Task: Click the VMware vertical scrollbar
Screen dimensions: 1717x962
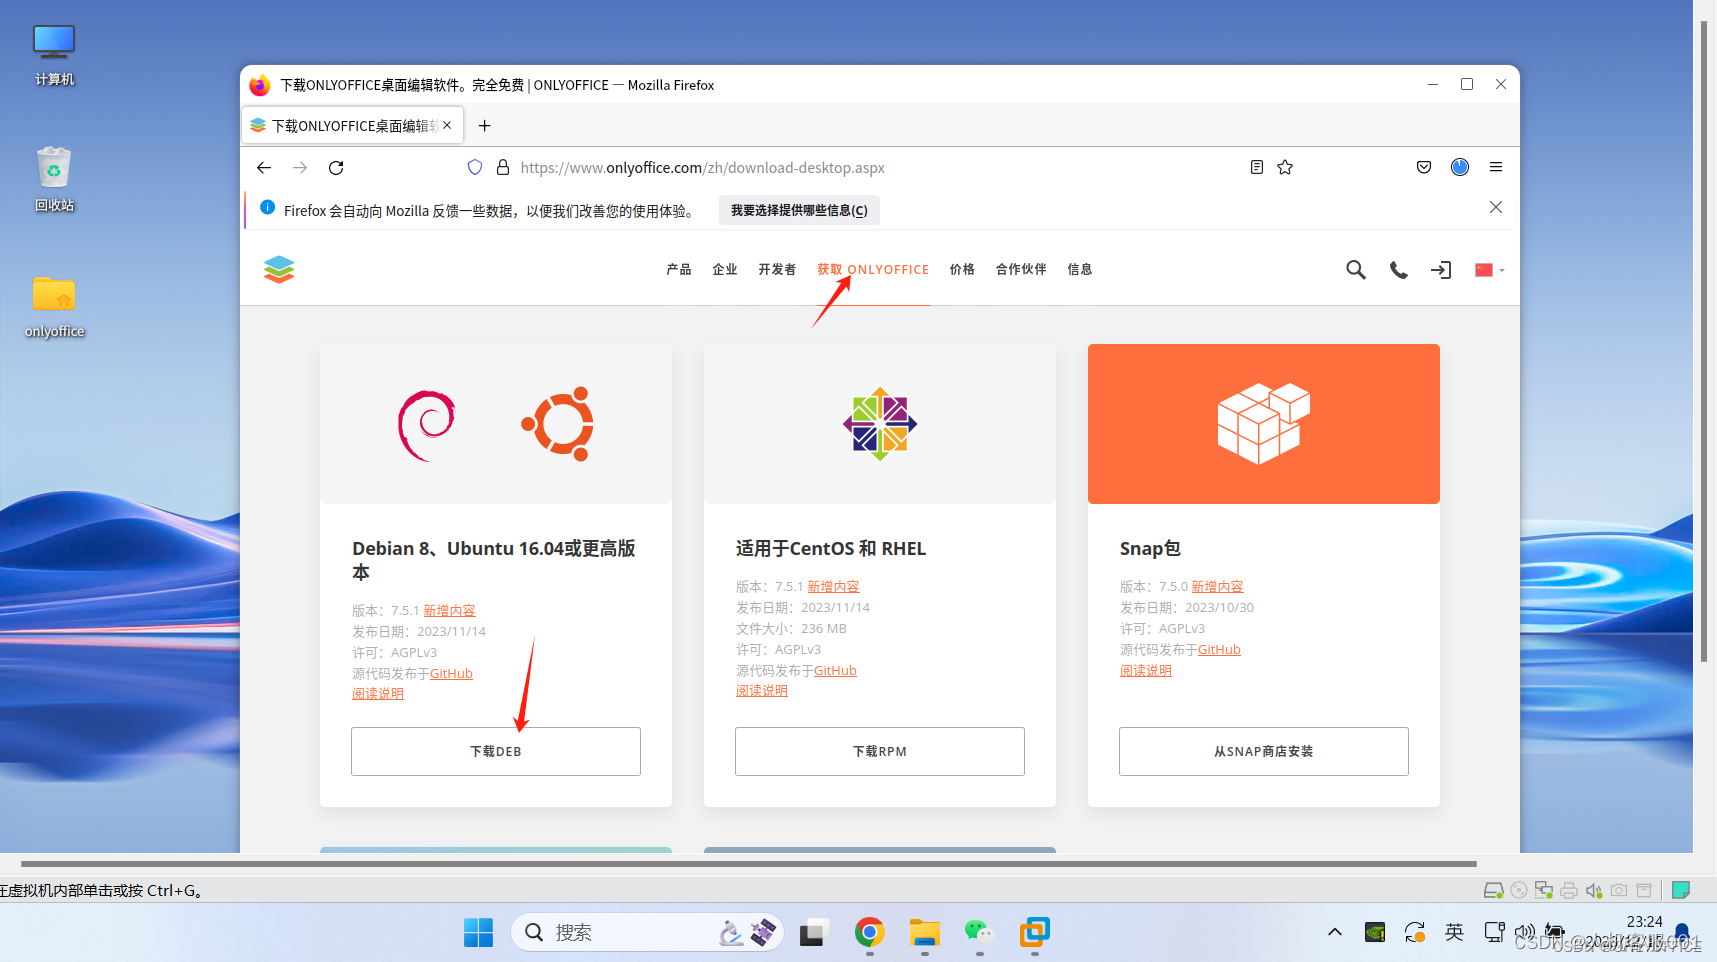Action: click(x=1704, y=340)
